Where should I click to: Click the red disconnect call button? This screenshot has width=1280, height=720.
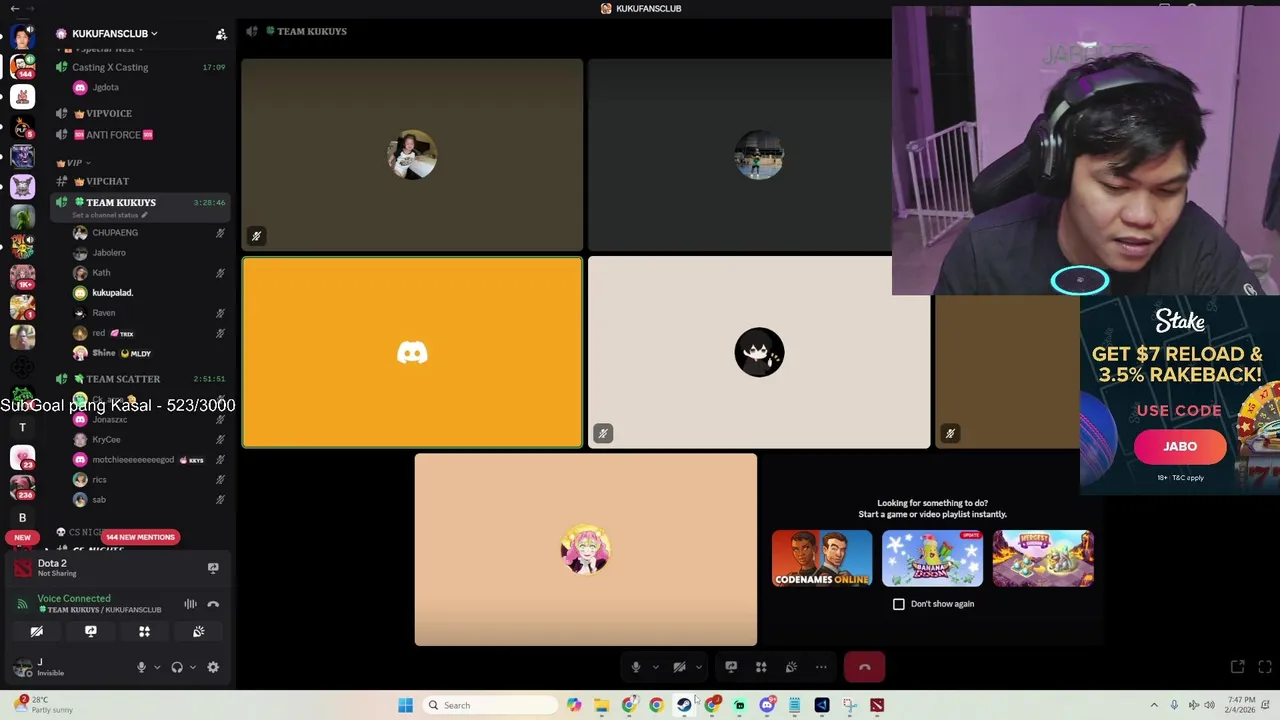(x=865, y=667)
